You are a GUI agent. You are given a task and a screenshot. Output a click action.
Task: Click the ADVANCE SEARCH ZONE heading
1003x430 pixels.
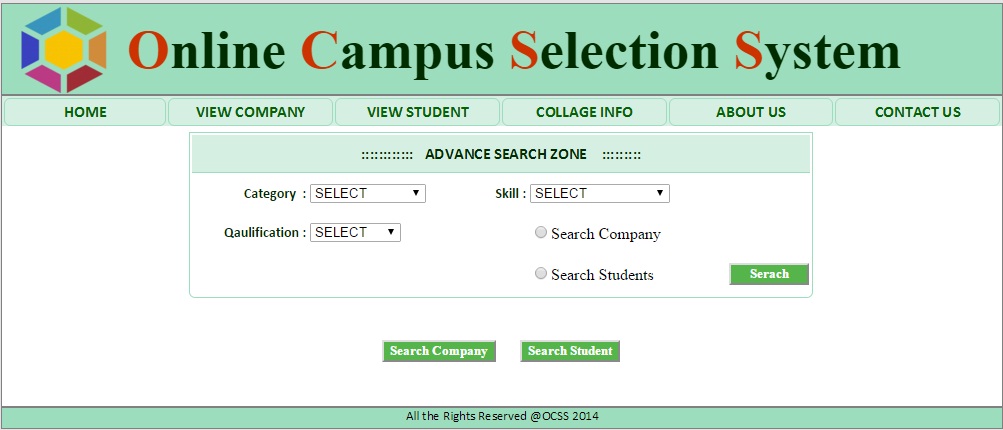click(x=500, y=155)
